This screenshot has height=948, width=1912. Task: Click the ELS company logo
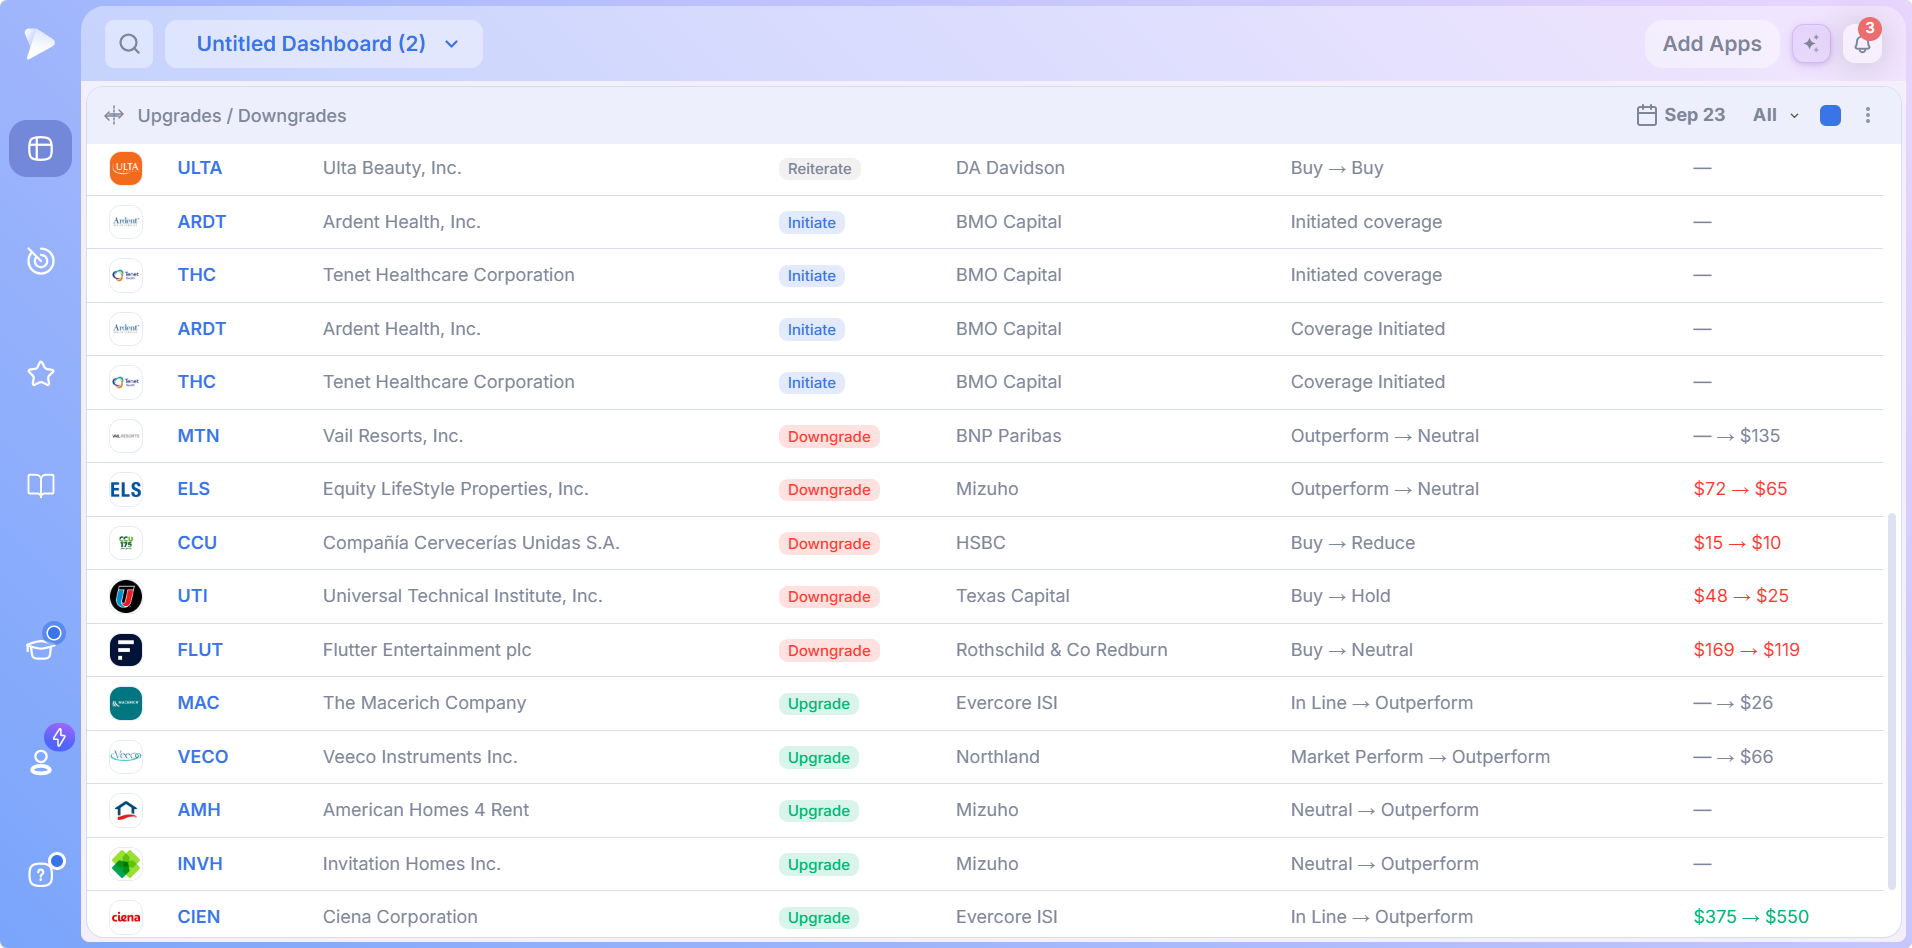(x=126, y=489)
